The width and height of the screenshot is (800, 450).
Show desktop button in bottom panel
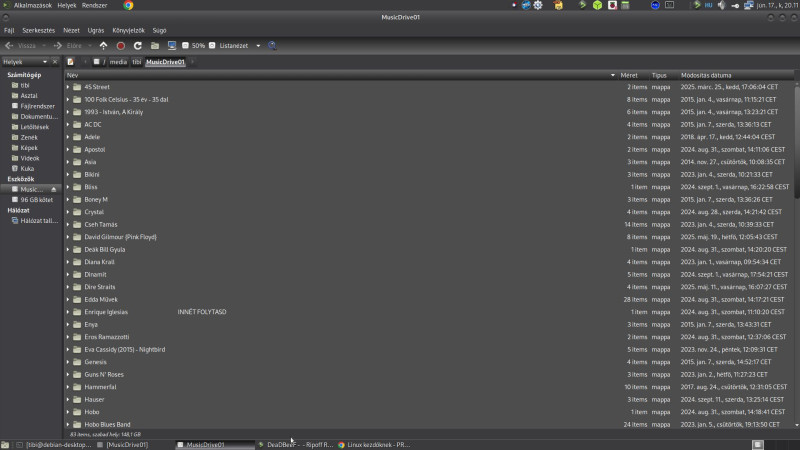coord(5,445)
